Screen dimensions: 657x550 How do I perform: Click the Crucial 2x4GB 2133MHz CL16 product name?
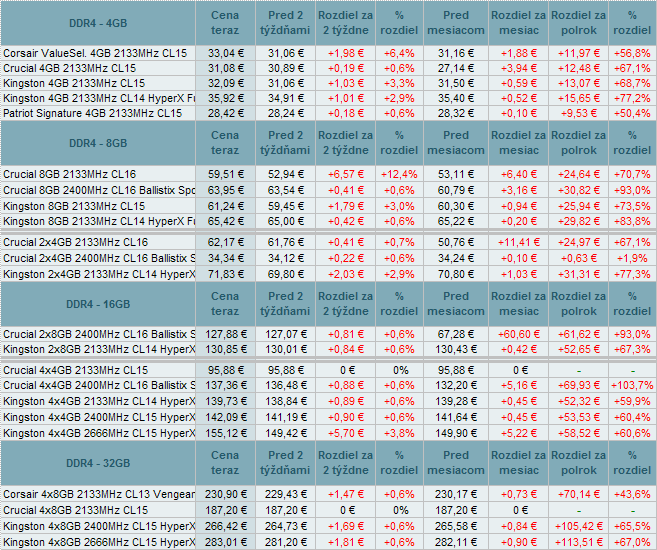point(75,242)
